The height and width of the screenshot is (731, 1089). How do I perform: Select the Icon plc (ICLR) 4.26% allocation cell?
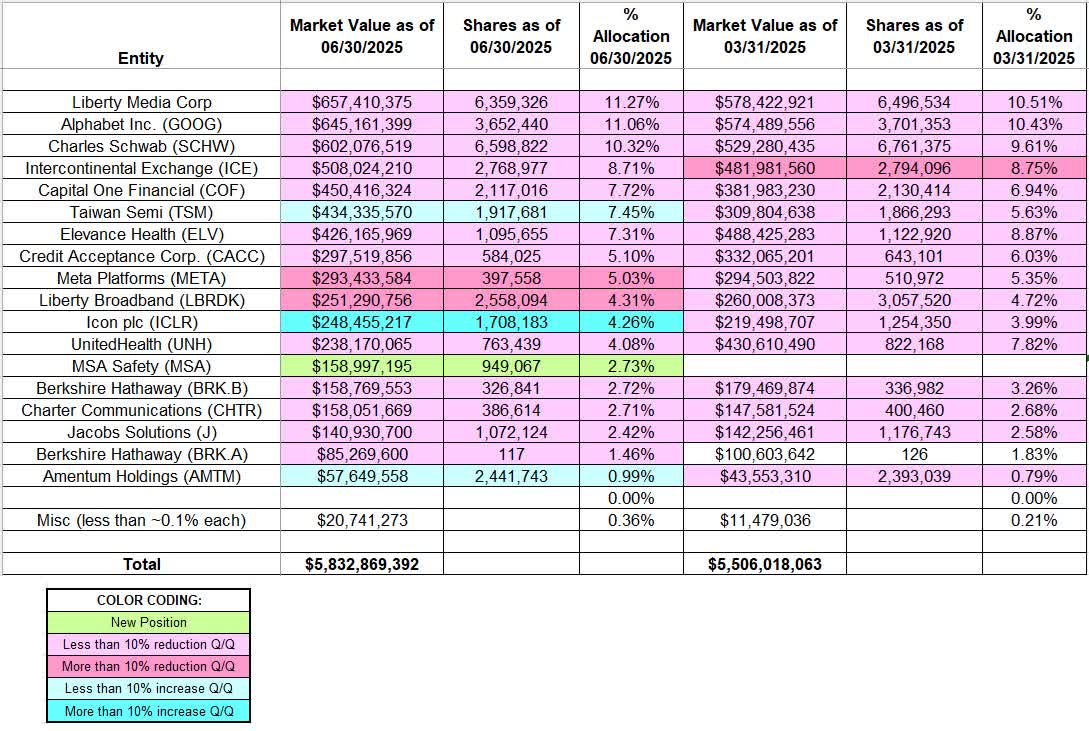click(x=629, y=322)
